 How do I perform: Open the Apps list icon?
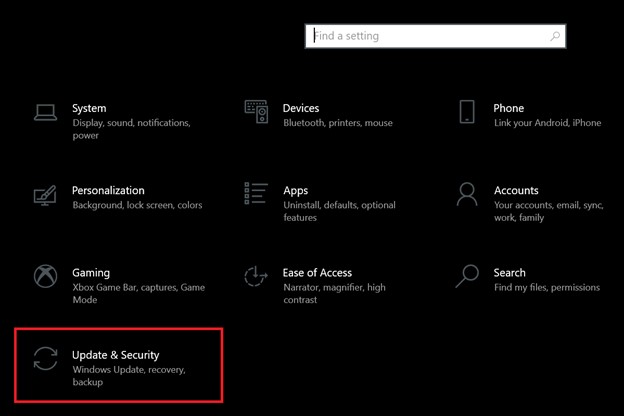(x=256, y=193)
